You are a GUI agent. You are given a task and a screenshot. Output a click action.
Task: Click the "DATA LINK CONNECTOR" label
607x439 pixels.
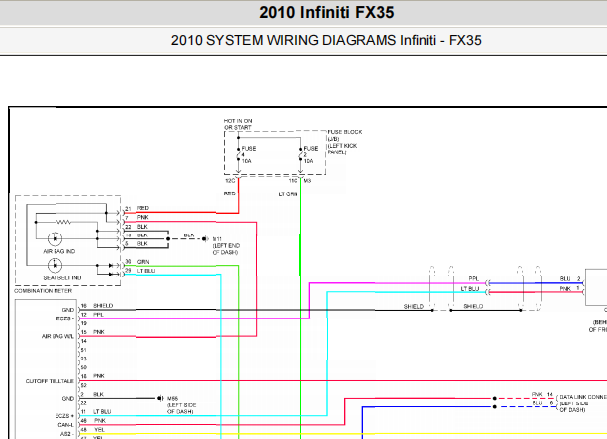pyautogui.click(x=583, y=397)
